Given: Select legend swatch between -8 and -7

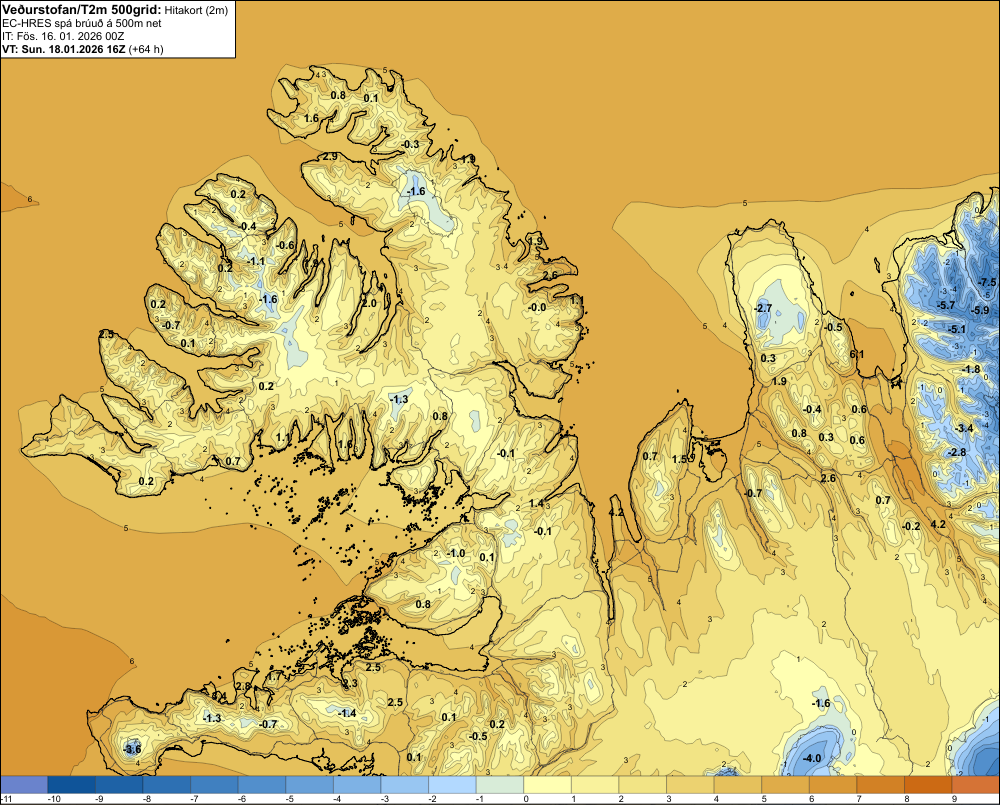Looking at the screenshot, I should [x=166, y=784].
